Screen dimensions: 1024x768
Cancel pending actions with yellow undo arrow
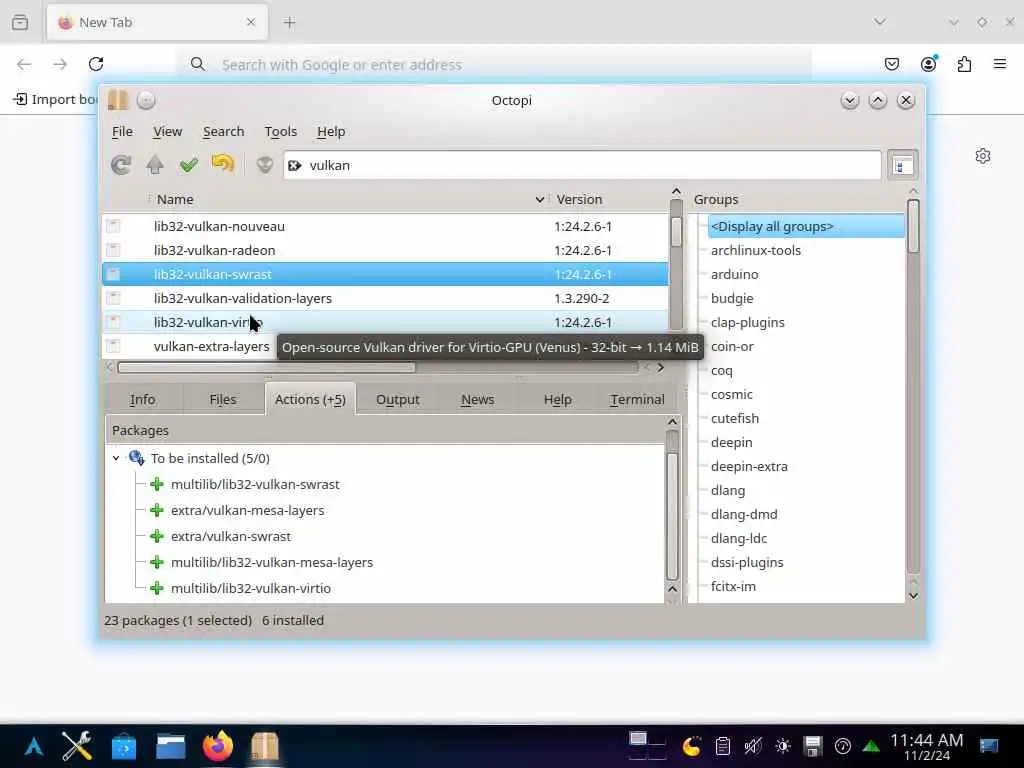[x=223, y=164]
